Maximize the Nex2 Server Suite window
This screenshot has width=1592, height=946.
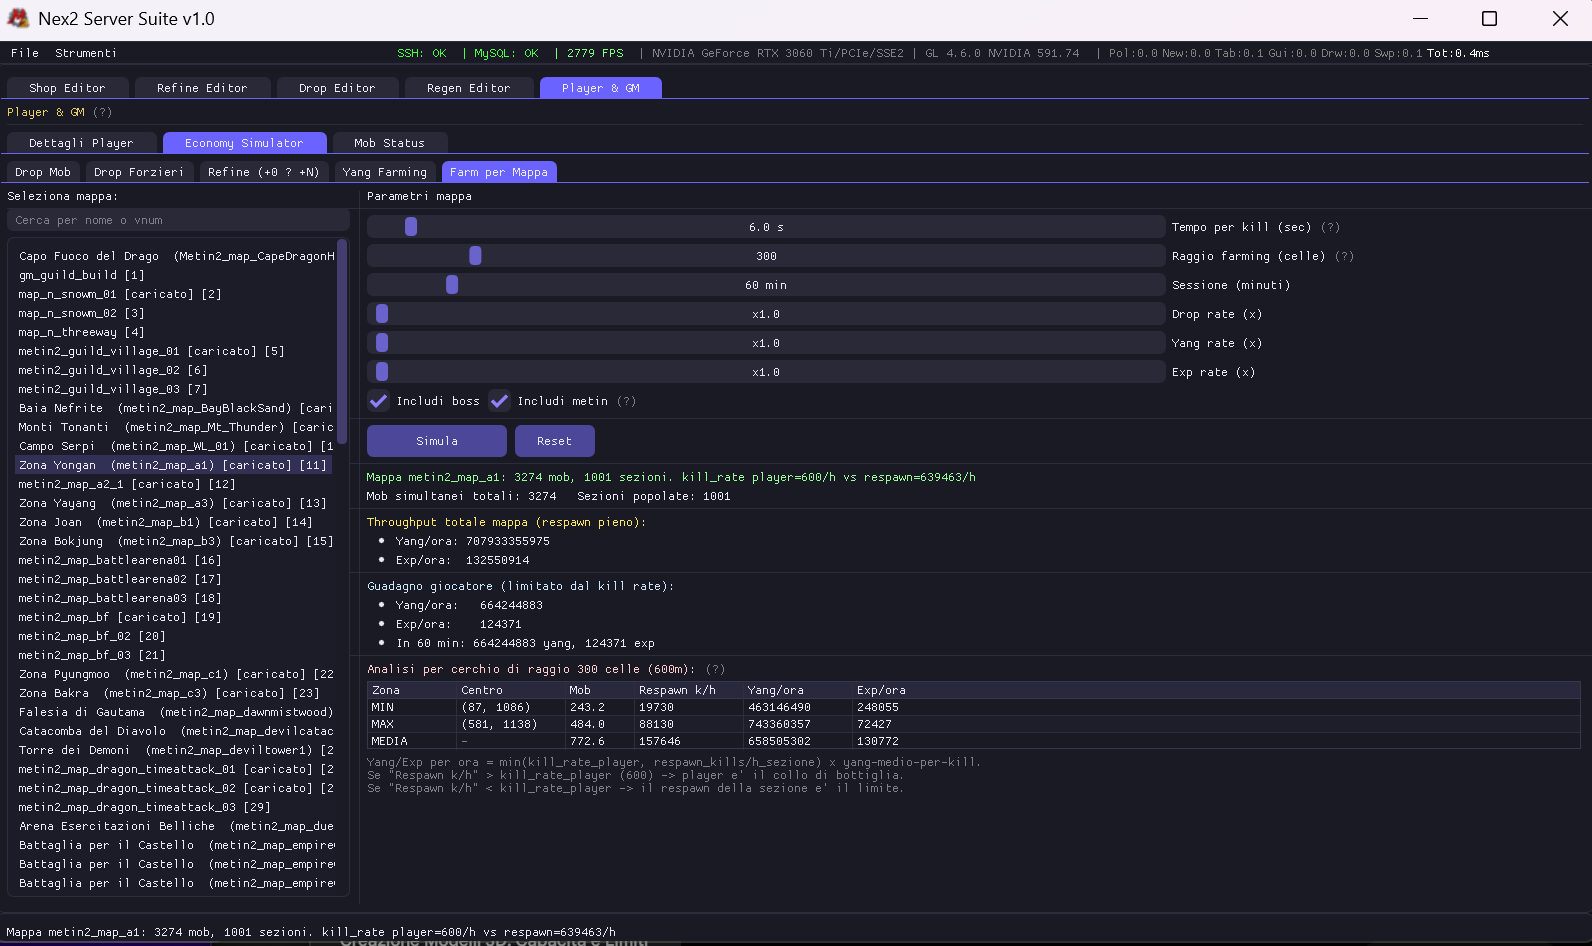pos(1489,19)
